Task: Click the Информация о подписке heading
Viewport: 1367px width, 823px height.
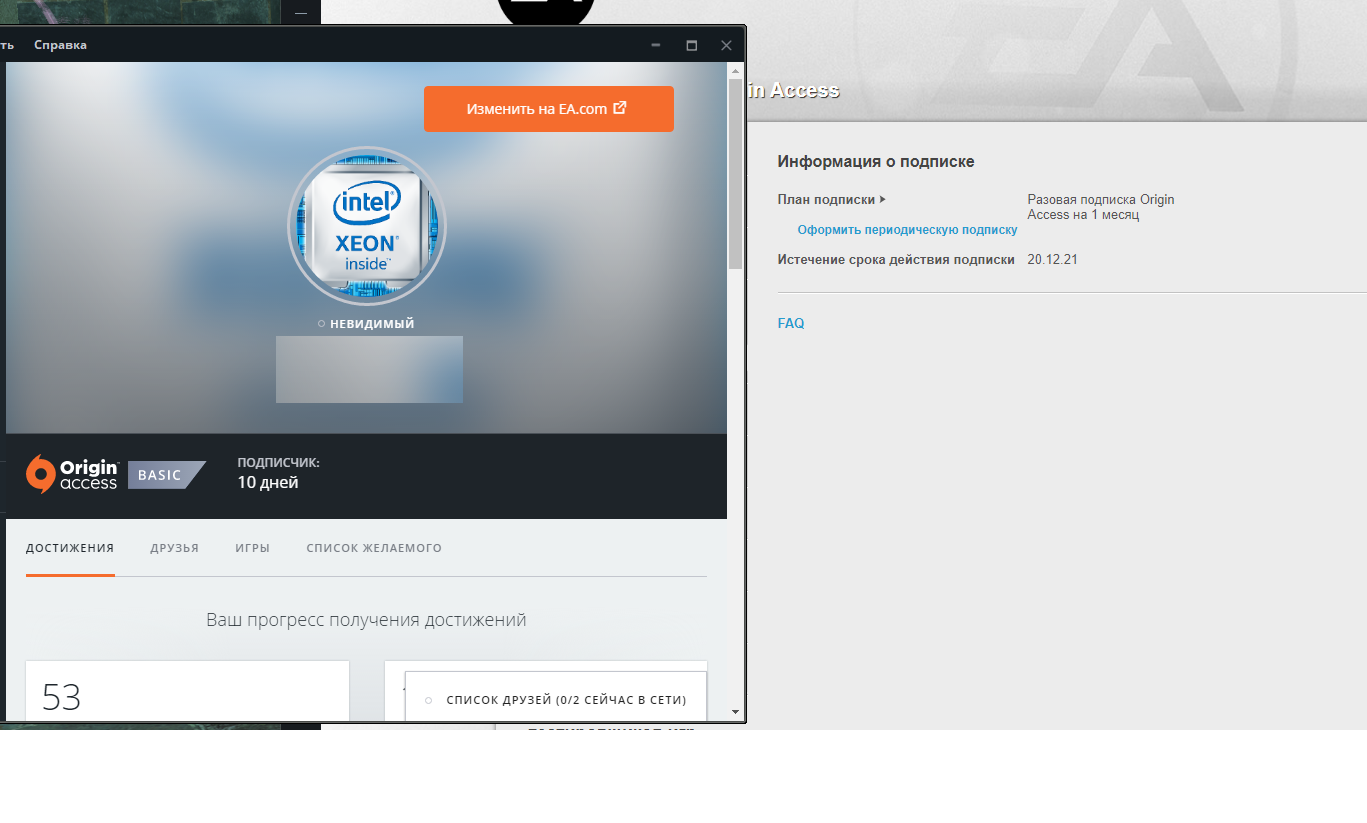Action: (876, 161)
